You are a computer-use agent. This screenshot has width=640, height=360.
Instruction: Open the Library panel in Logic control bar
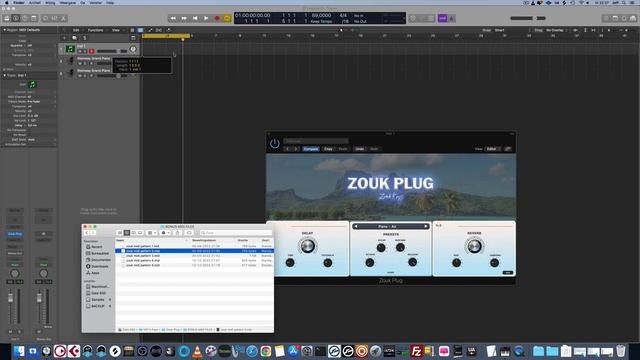pos(7,18)
